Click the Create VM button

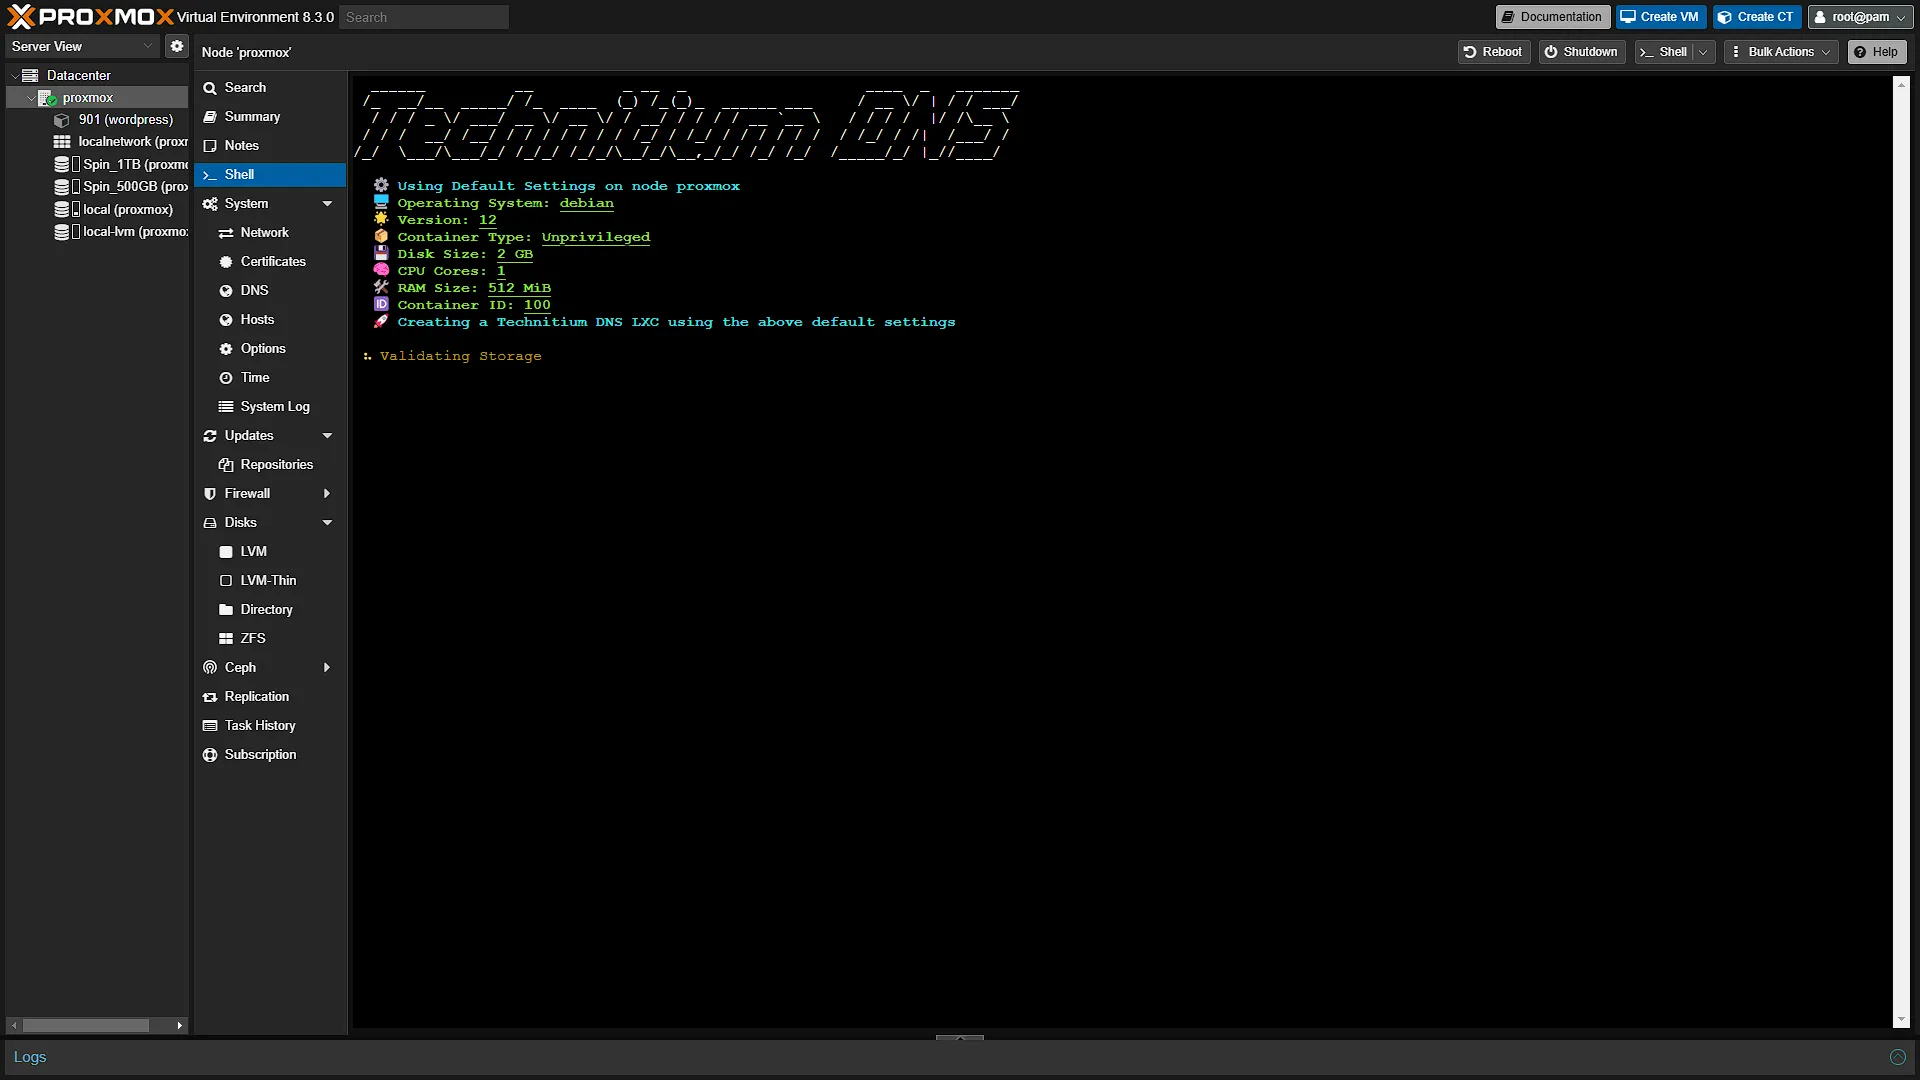pyautogui.click(x=1660, y=17)
